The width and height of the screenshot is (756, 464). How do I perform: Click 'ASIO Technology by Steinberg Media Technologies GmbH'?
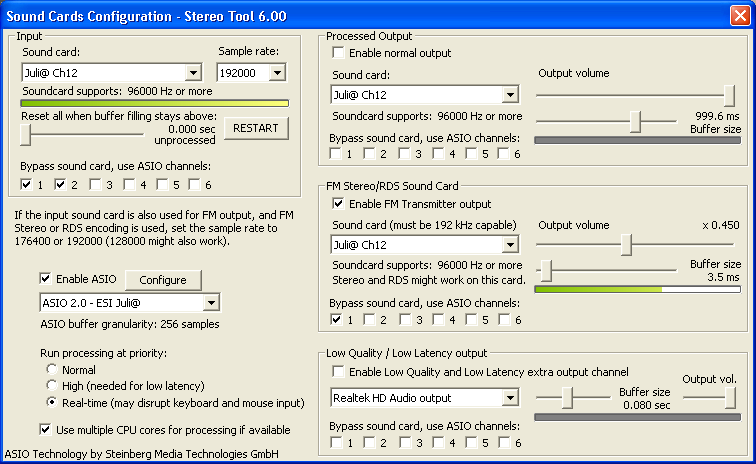click(141, 454)
